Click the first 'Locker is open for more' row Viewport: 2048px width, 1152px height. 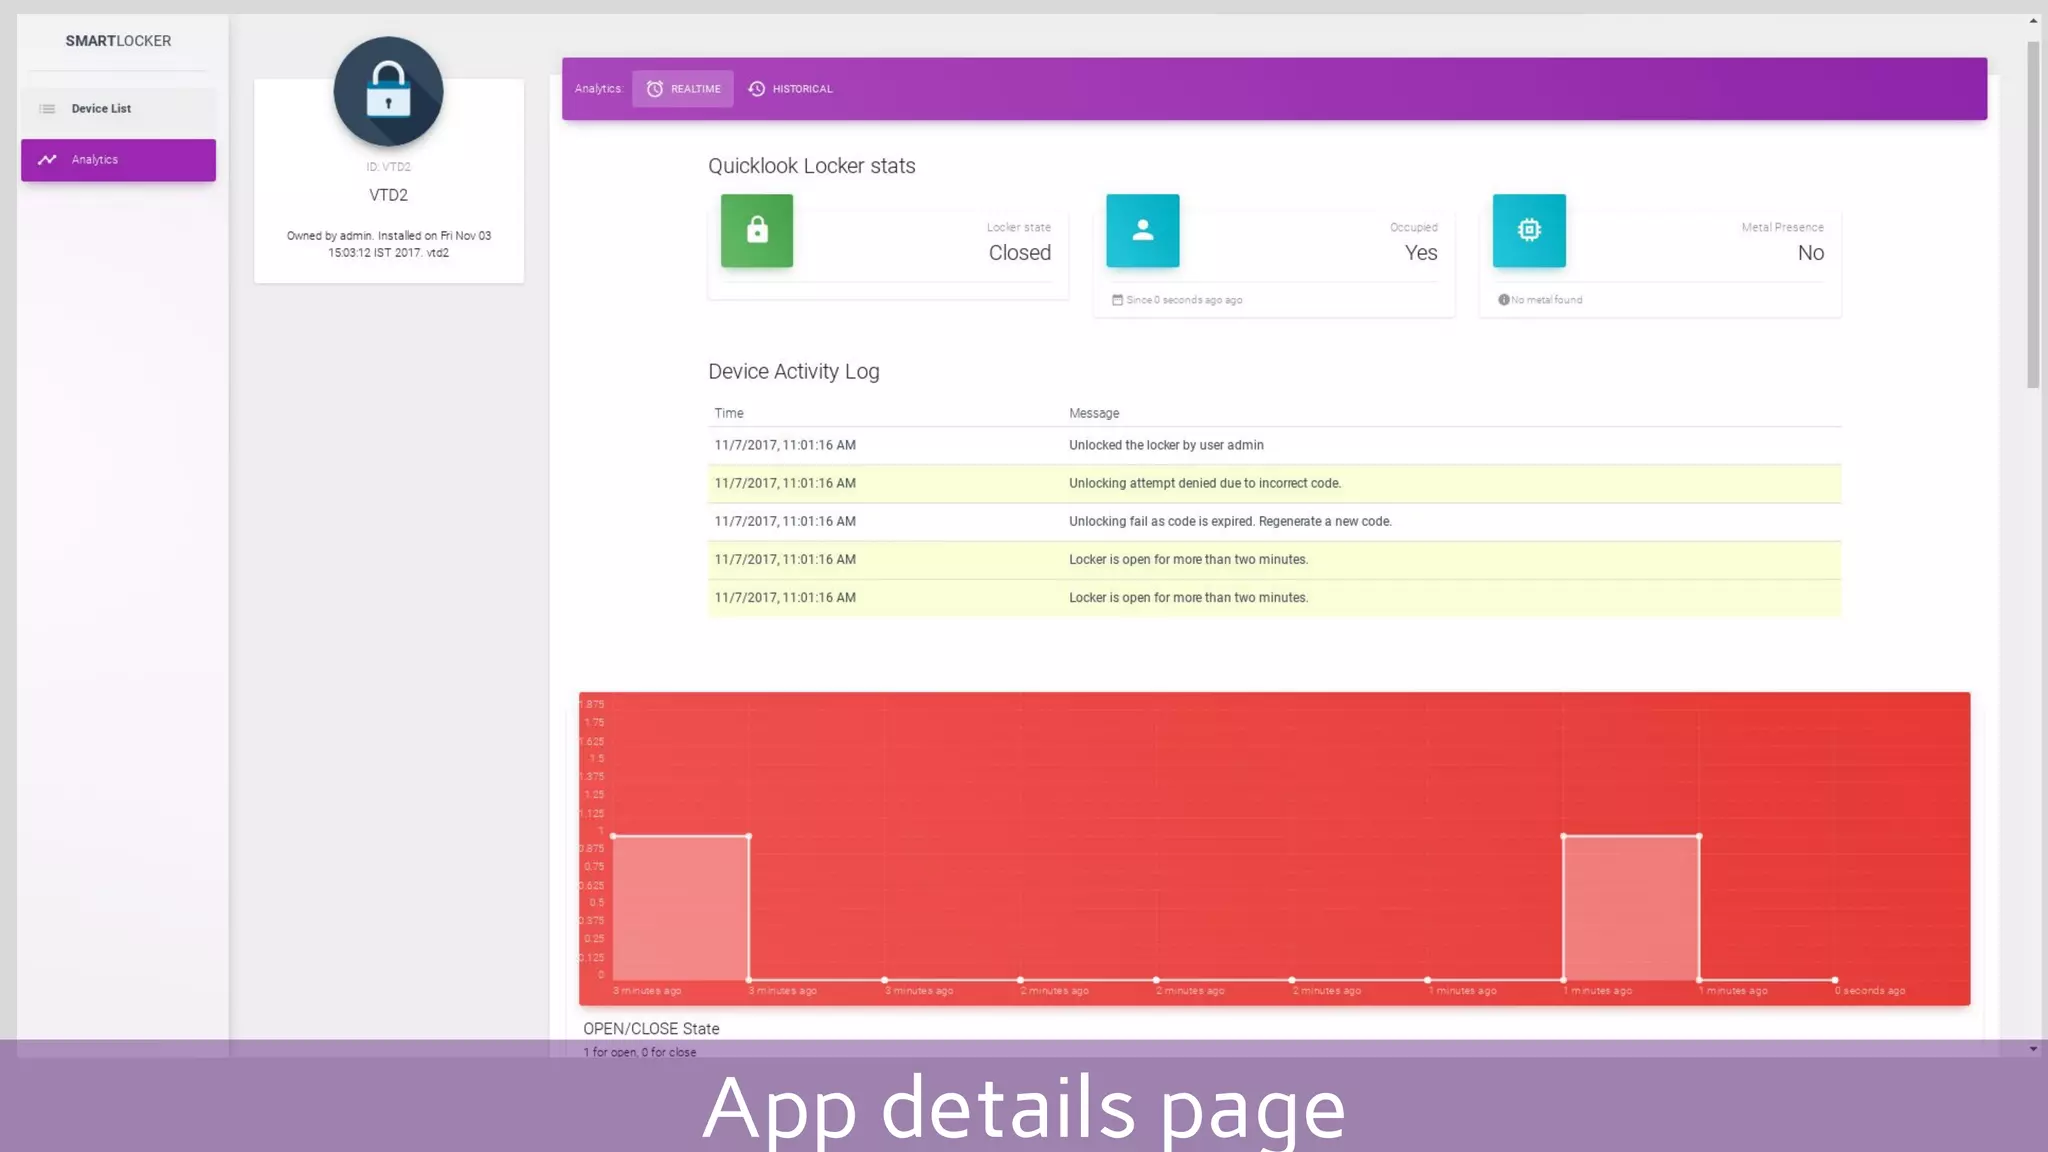pos(1274,559)
